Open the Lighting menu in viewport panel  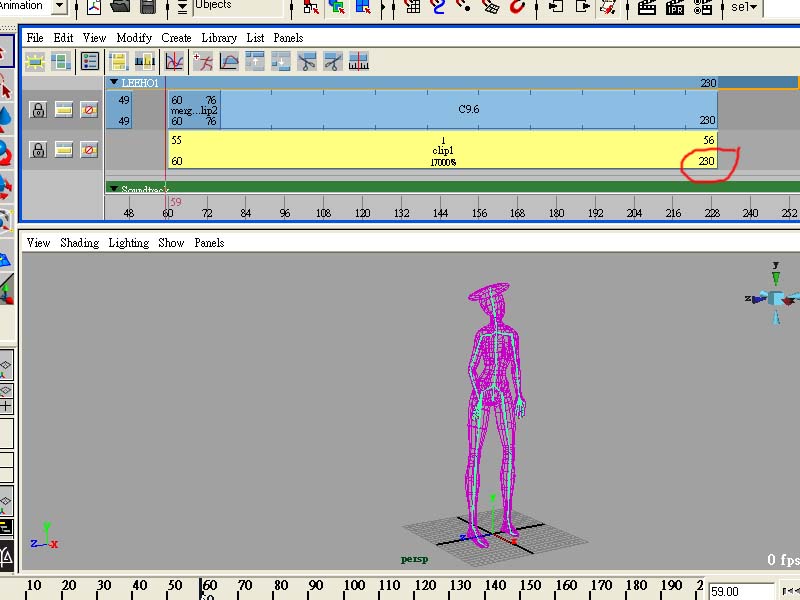[129, 243]
